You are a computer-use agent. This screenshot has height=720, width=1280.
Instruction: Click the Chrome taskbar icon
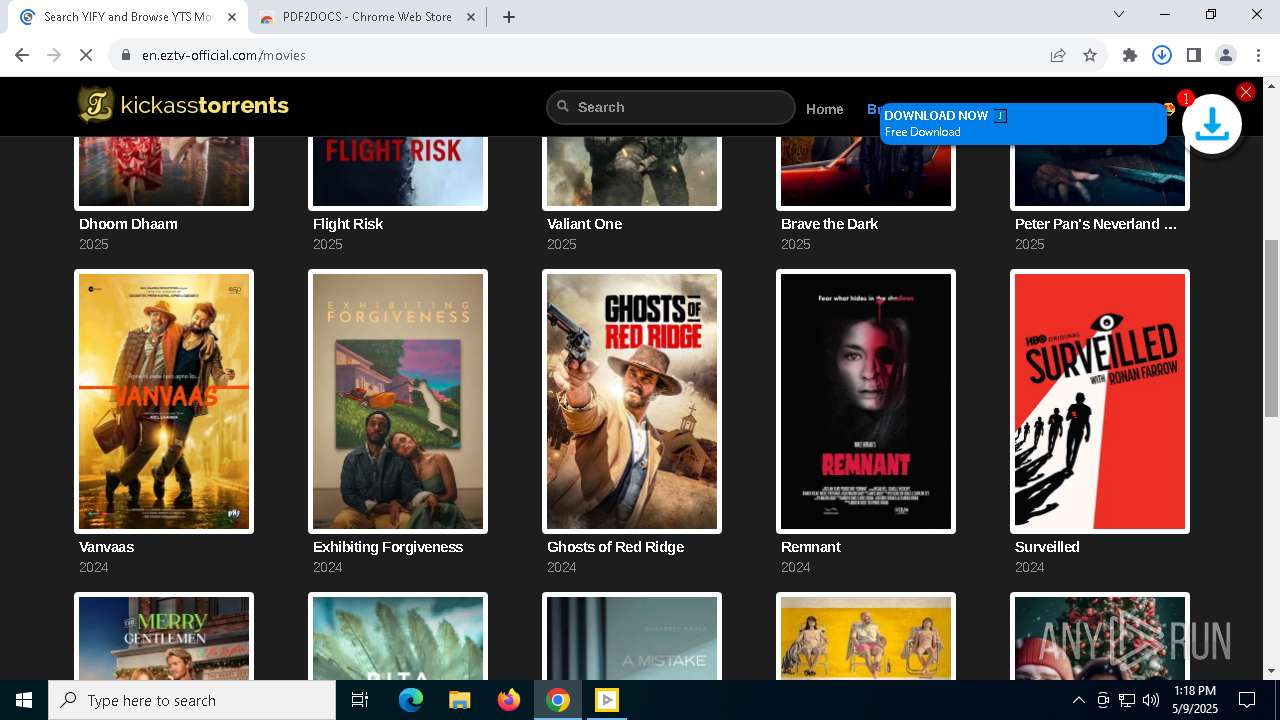tap(558, 700)
